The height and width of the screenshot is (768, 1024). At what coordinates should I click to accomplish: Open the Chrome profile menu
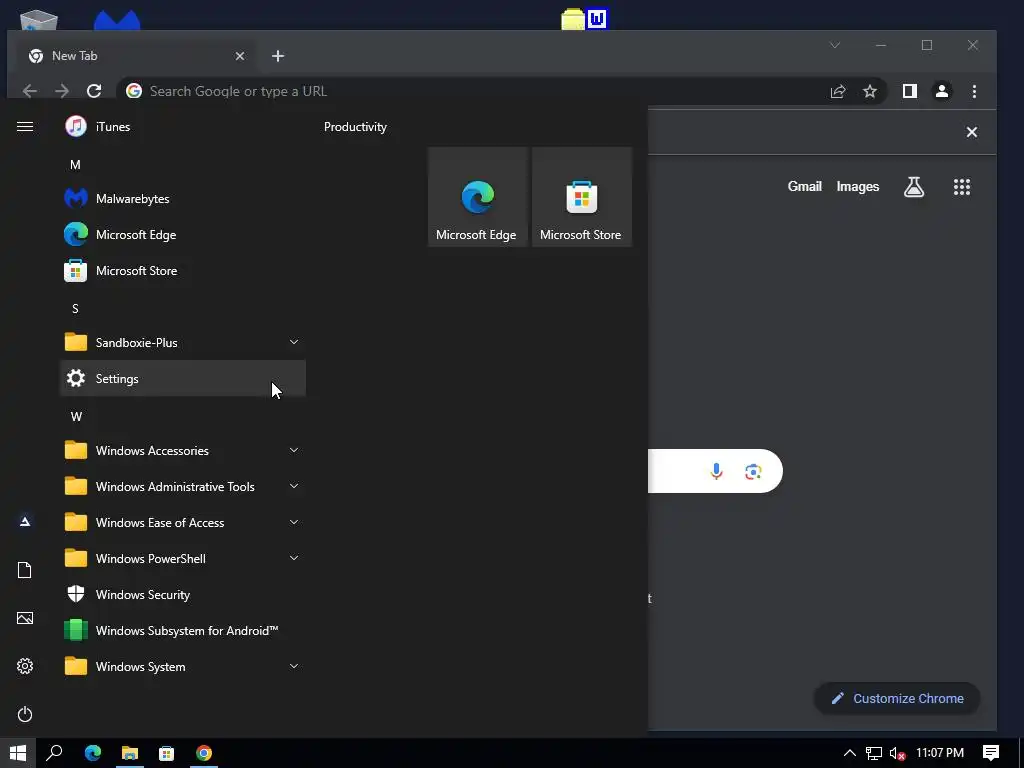coord(942,91)
